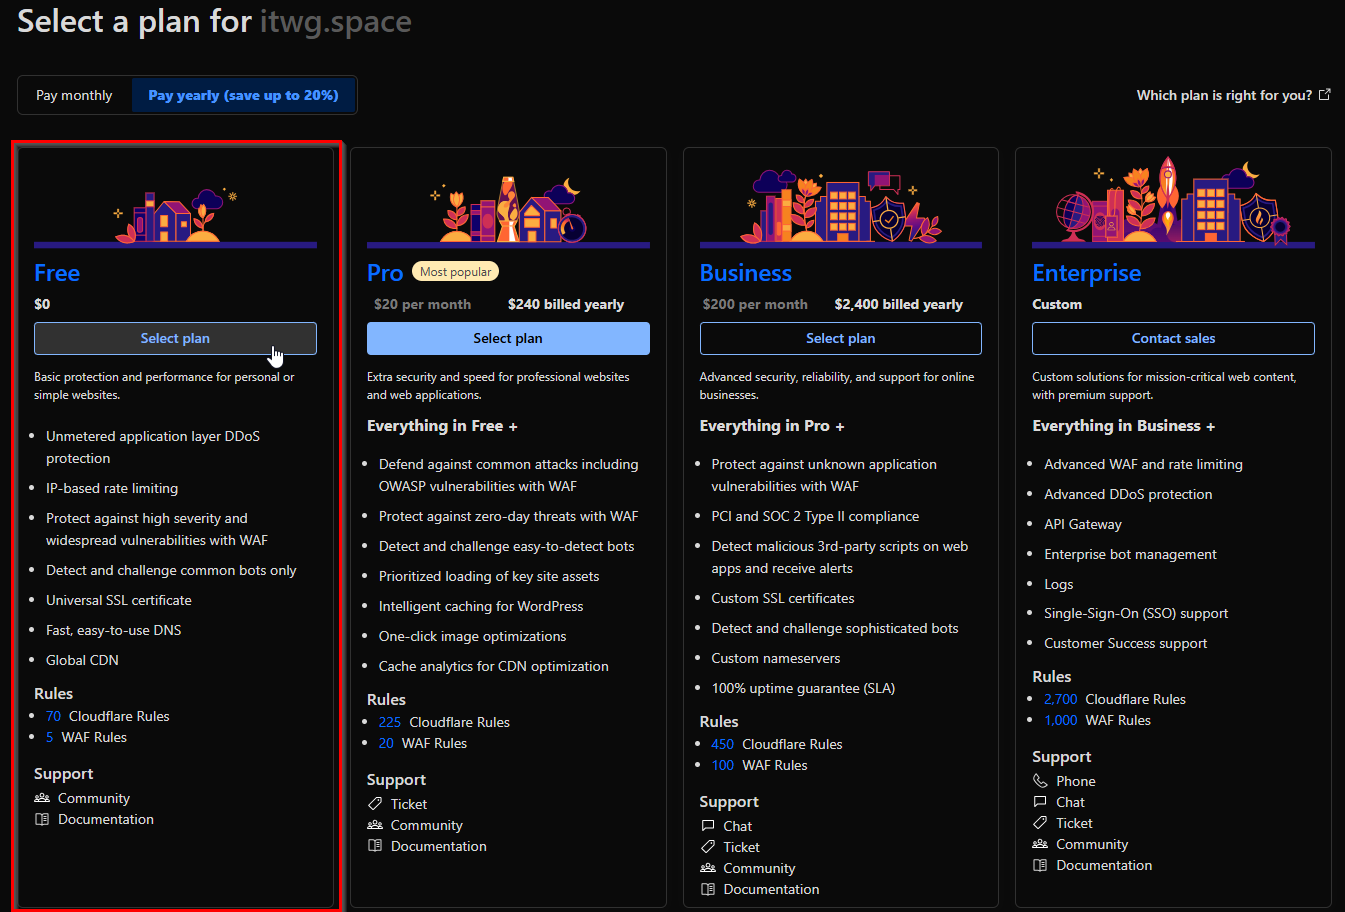The width and height of the screenshot is (1345, 912).
Task: Click the Documentation icon in Enterprise support
Action: click(1040, 865)
